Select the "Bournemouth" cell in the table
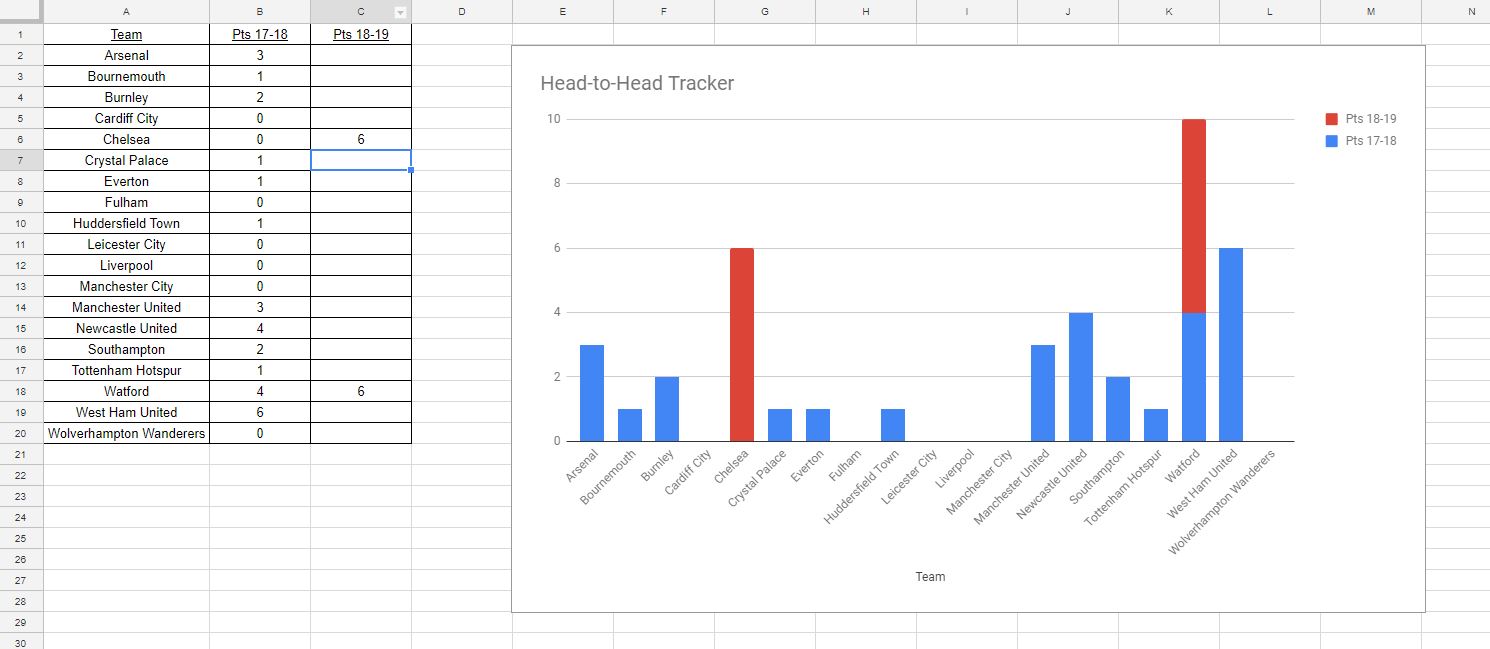This screenshot has width=1490, height=649. (x=126, y=76)
